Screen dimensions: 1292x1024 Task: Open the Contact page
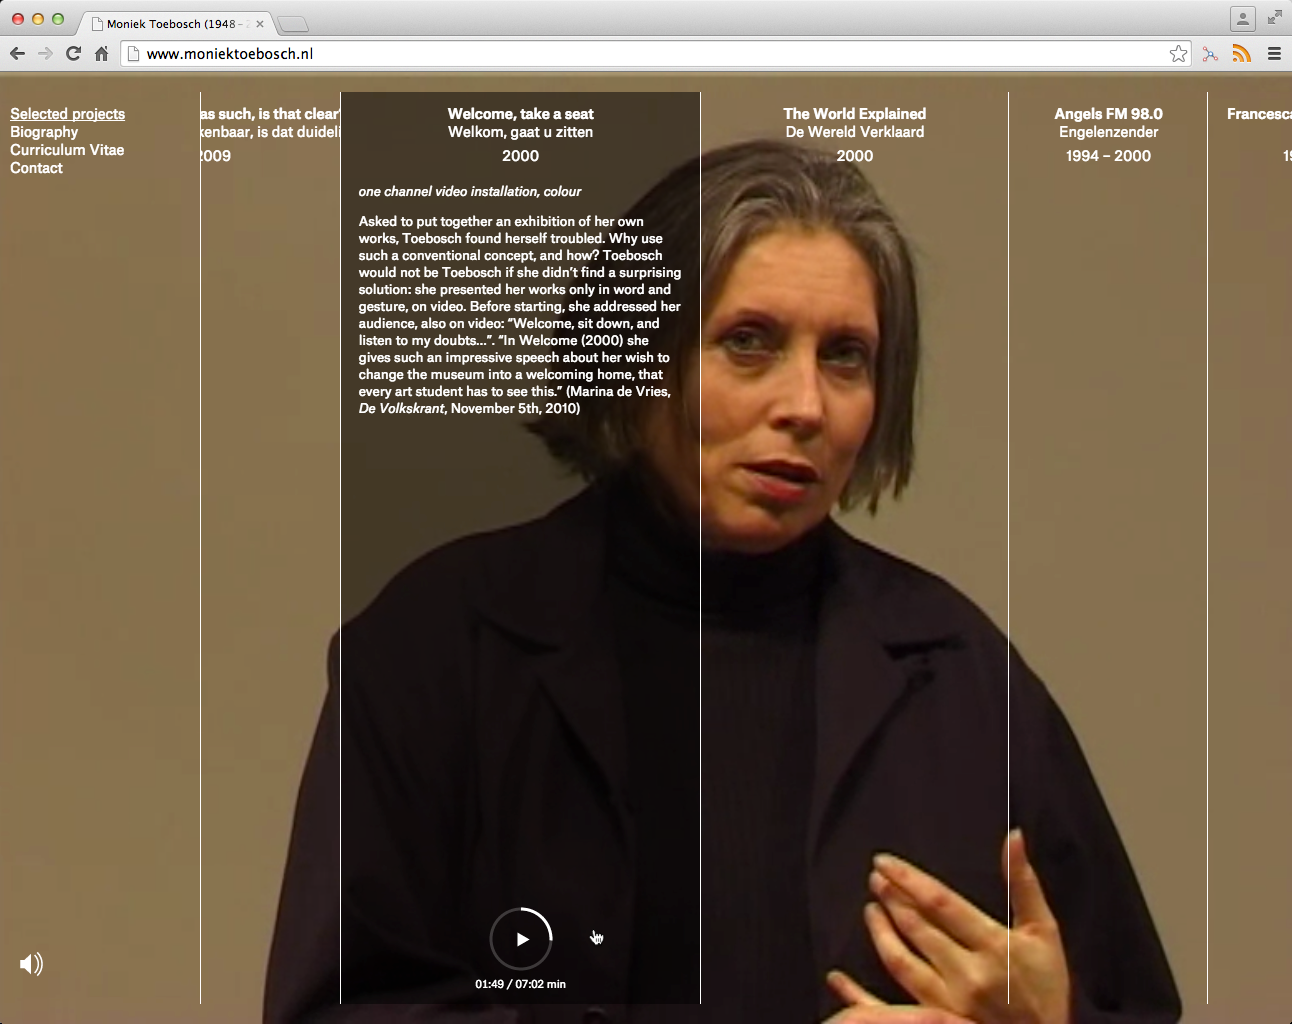(x=36, y=168)
